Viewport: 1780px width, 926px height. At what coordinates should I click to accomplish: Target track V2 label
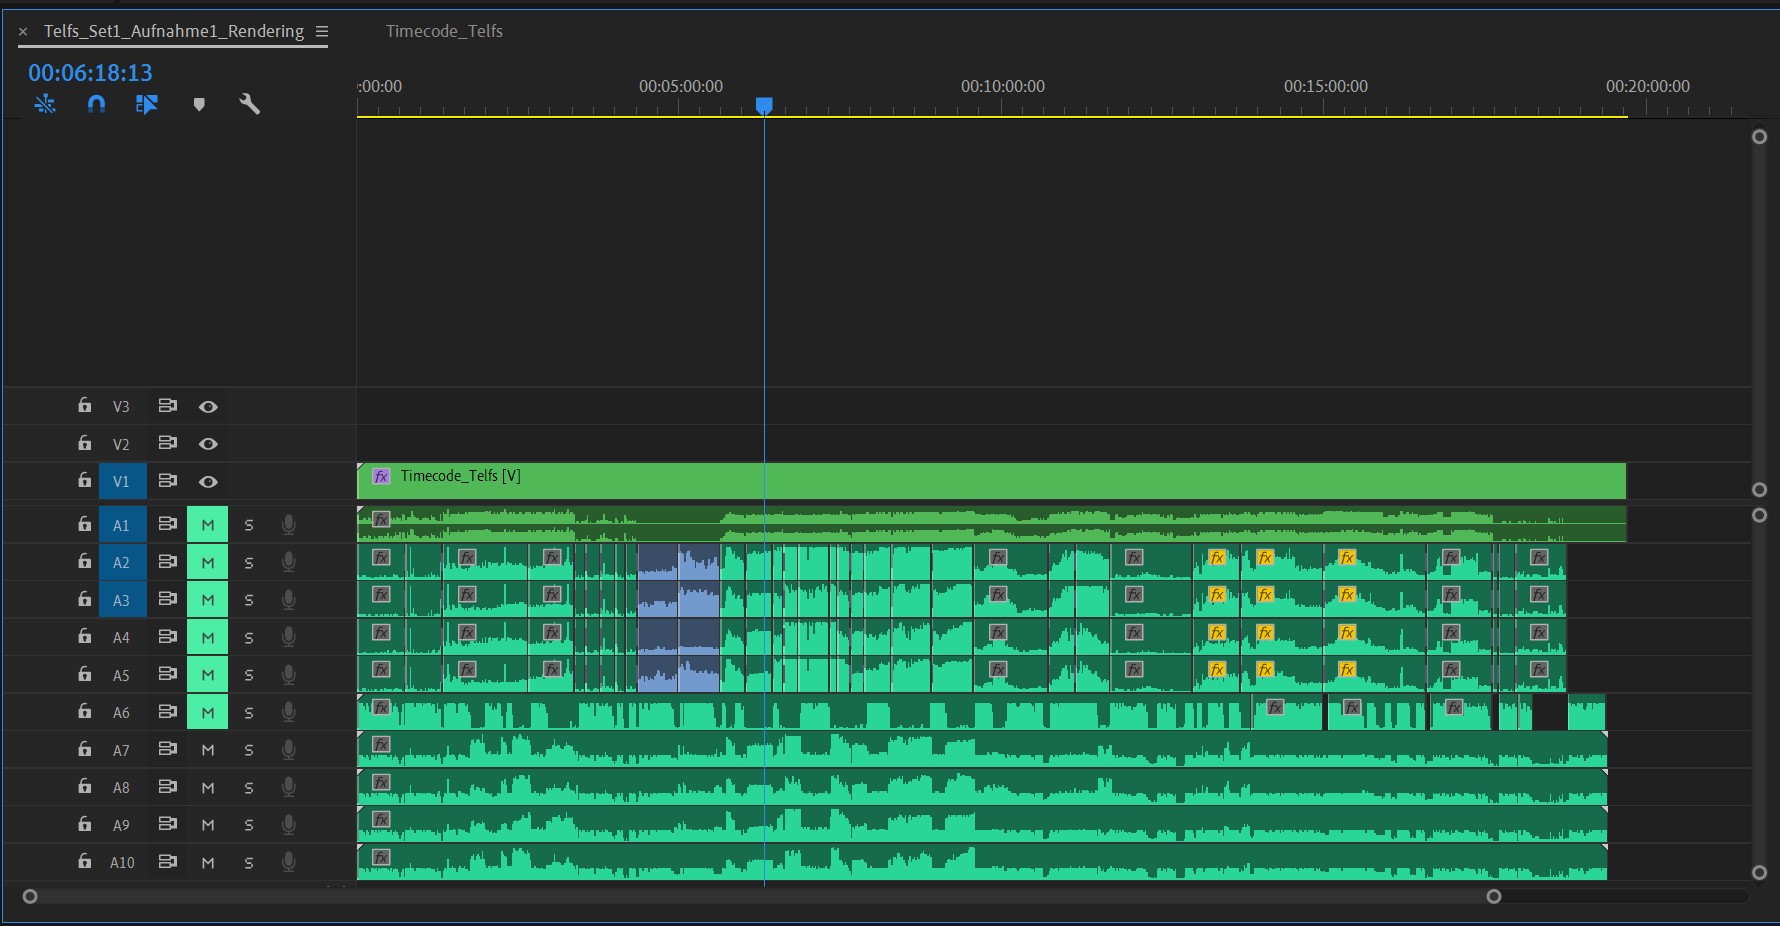(122, 444)
